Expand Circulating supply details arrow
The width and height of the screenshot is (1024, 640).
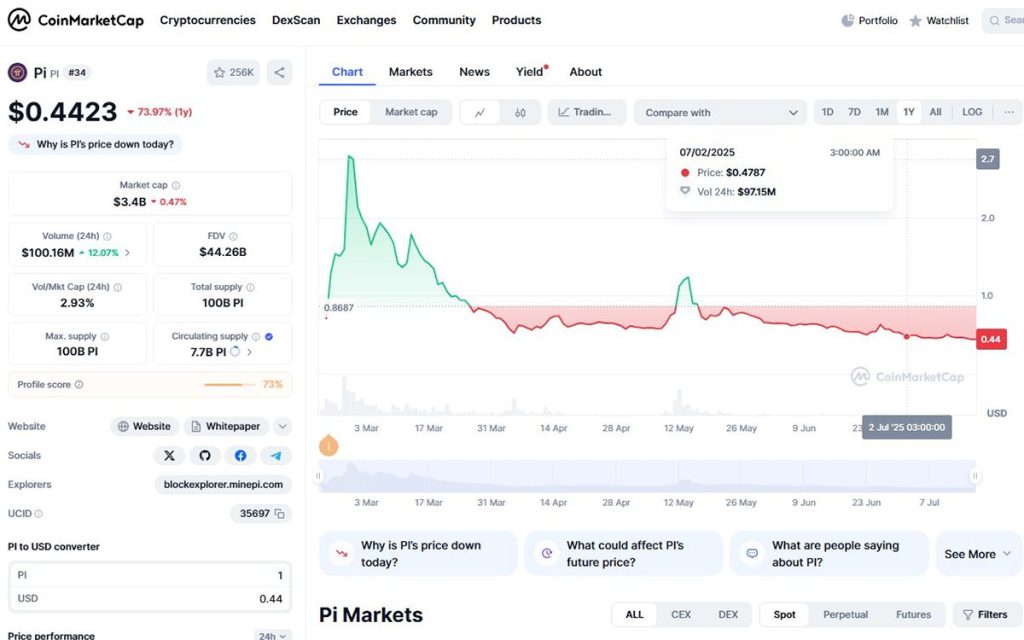(x=249, y=352)
